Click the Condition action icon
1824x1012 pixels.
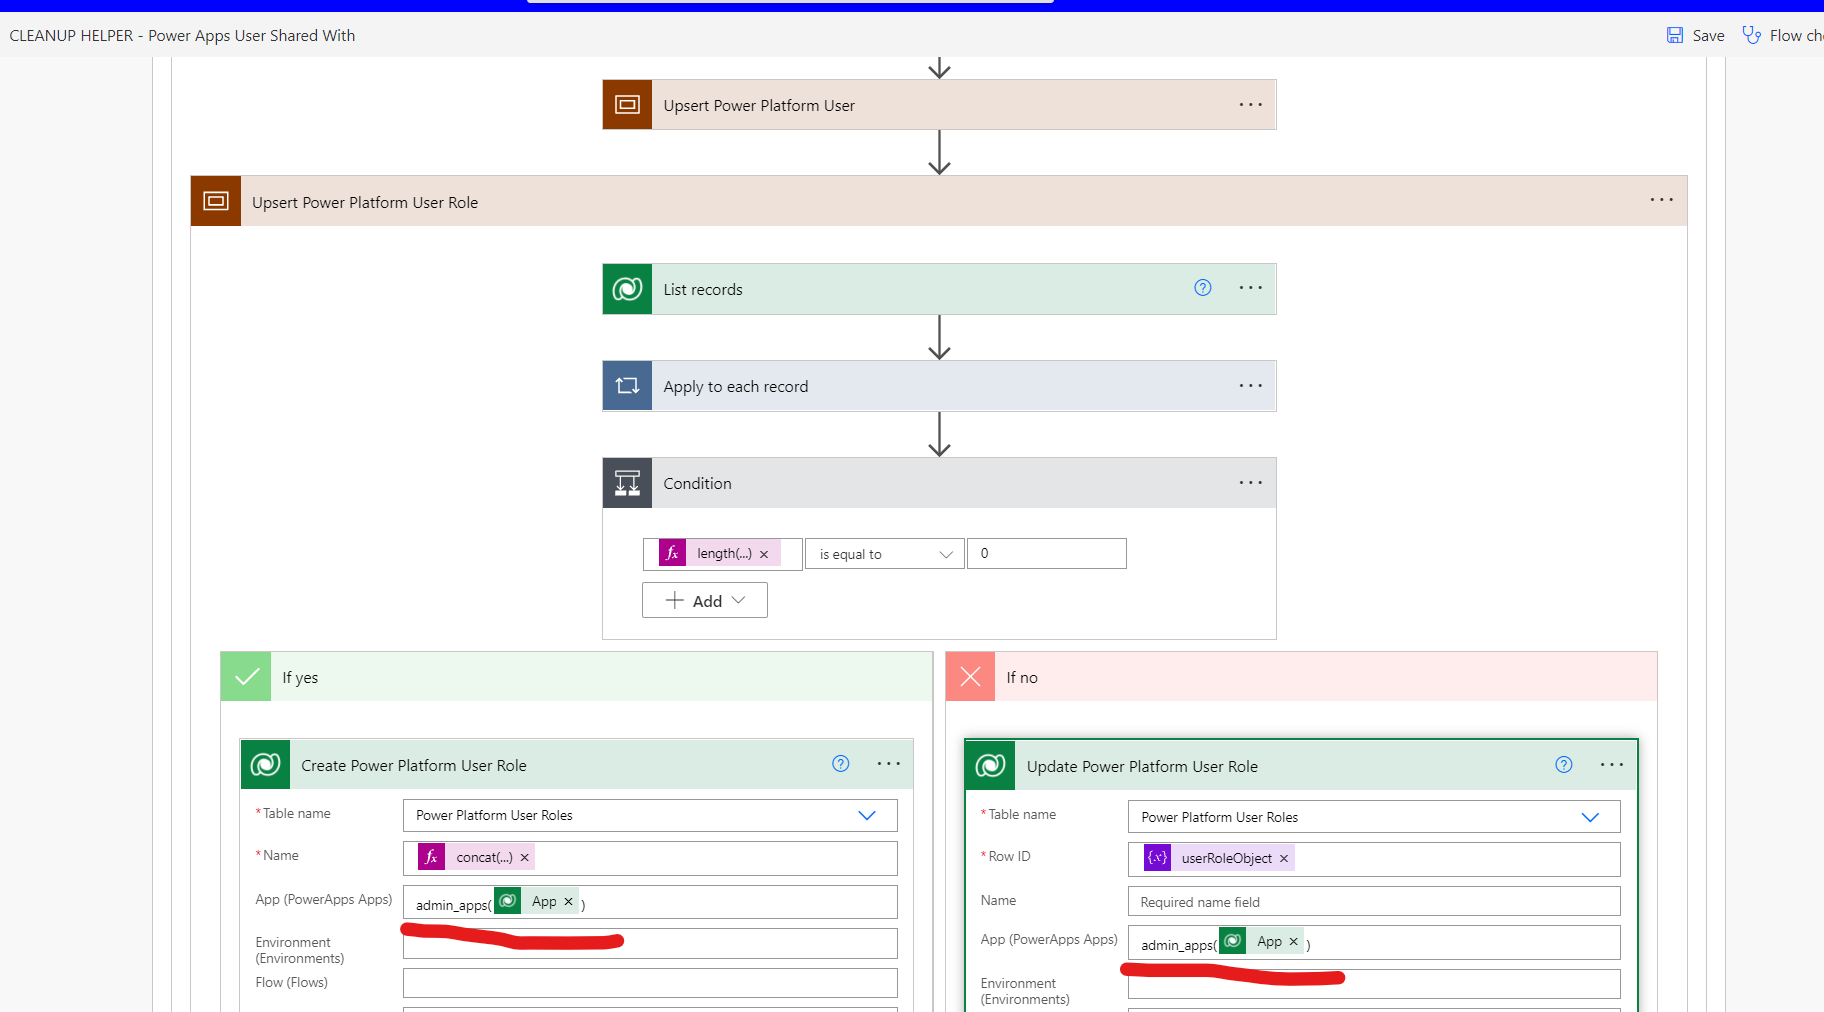[x=627, y=482]
